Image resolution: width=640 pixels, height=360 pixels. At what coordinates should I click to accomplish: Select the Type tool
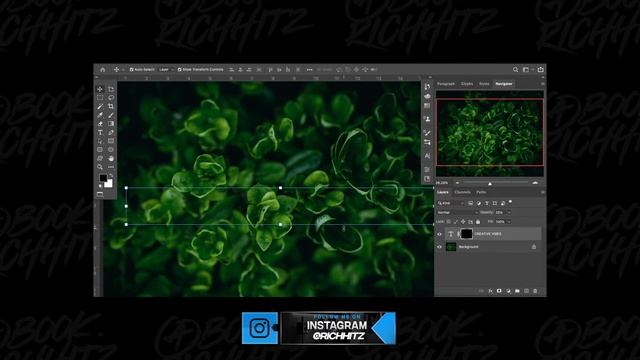(x=100, y=133)
